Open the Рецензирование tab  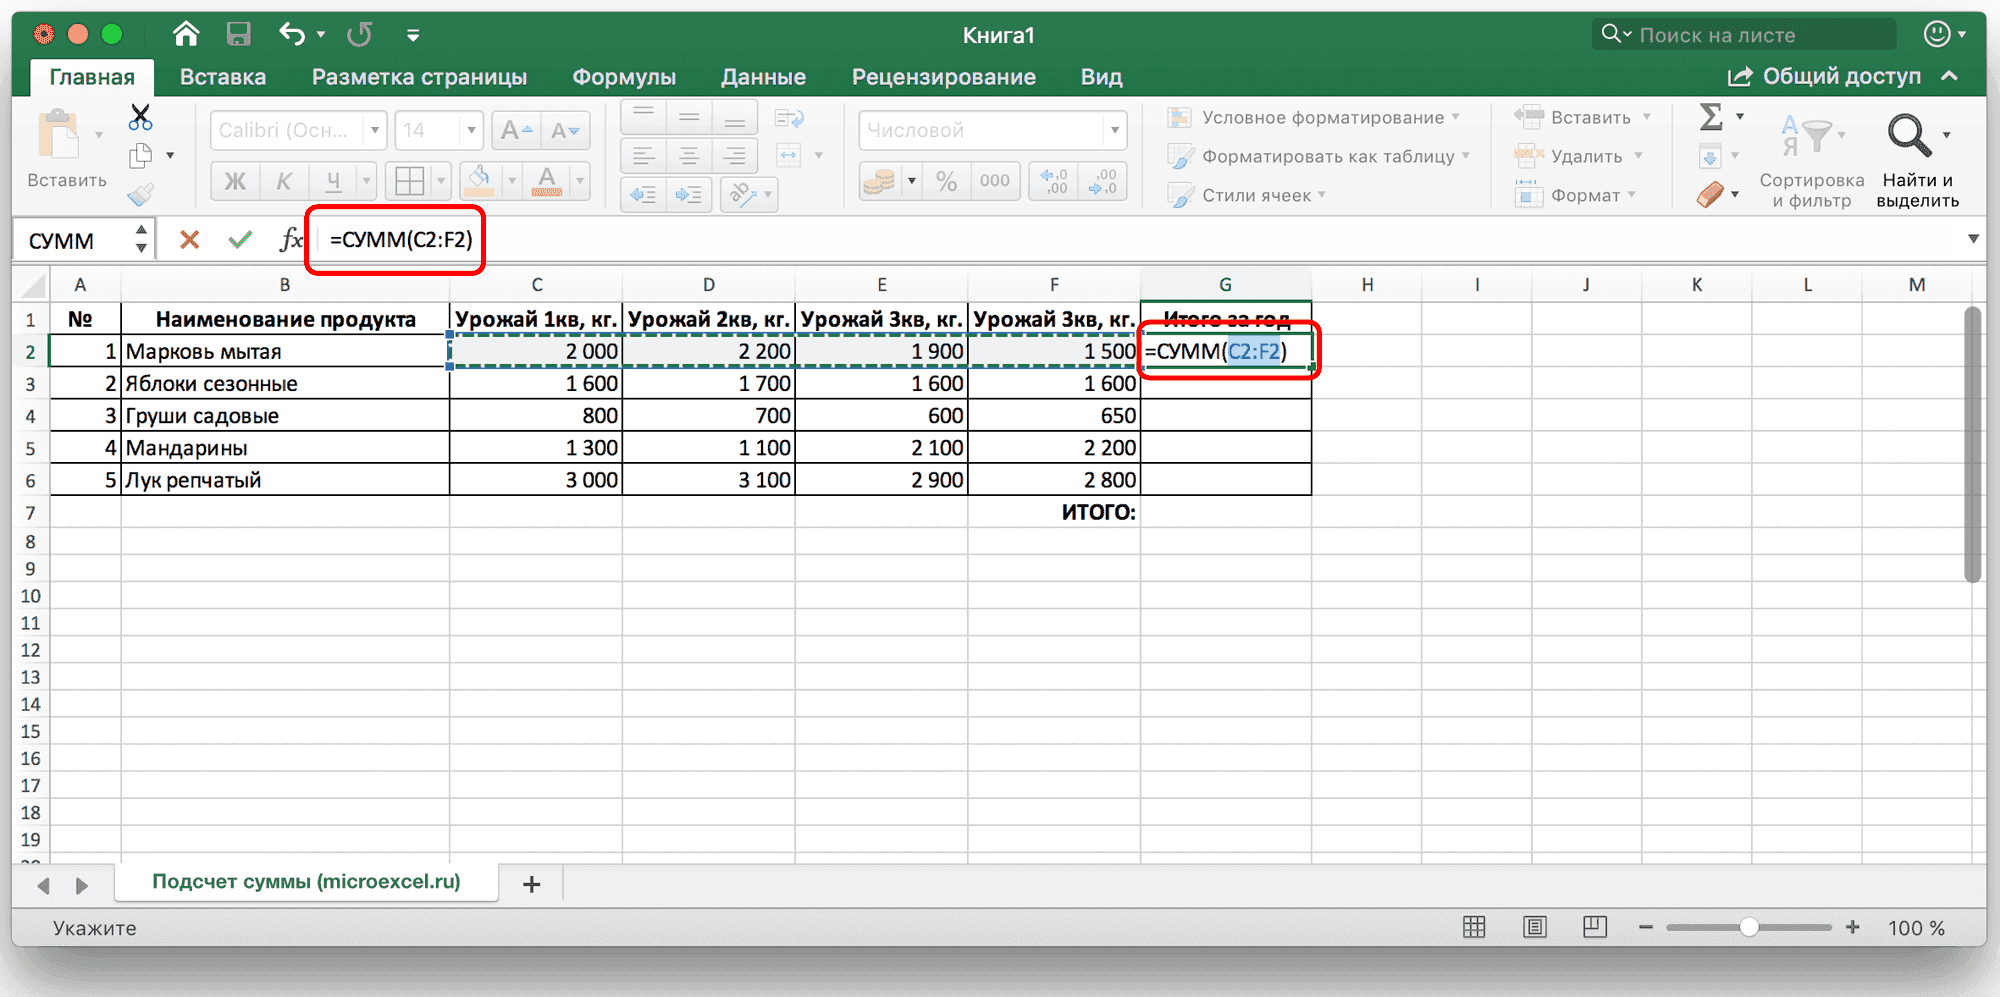944,76
